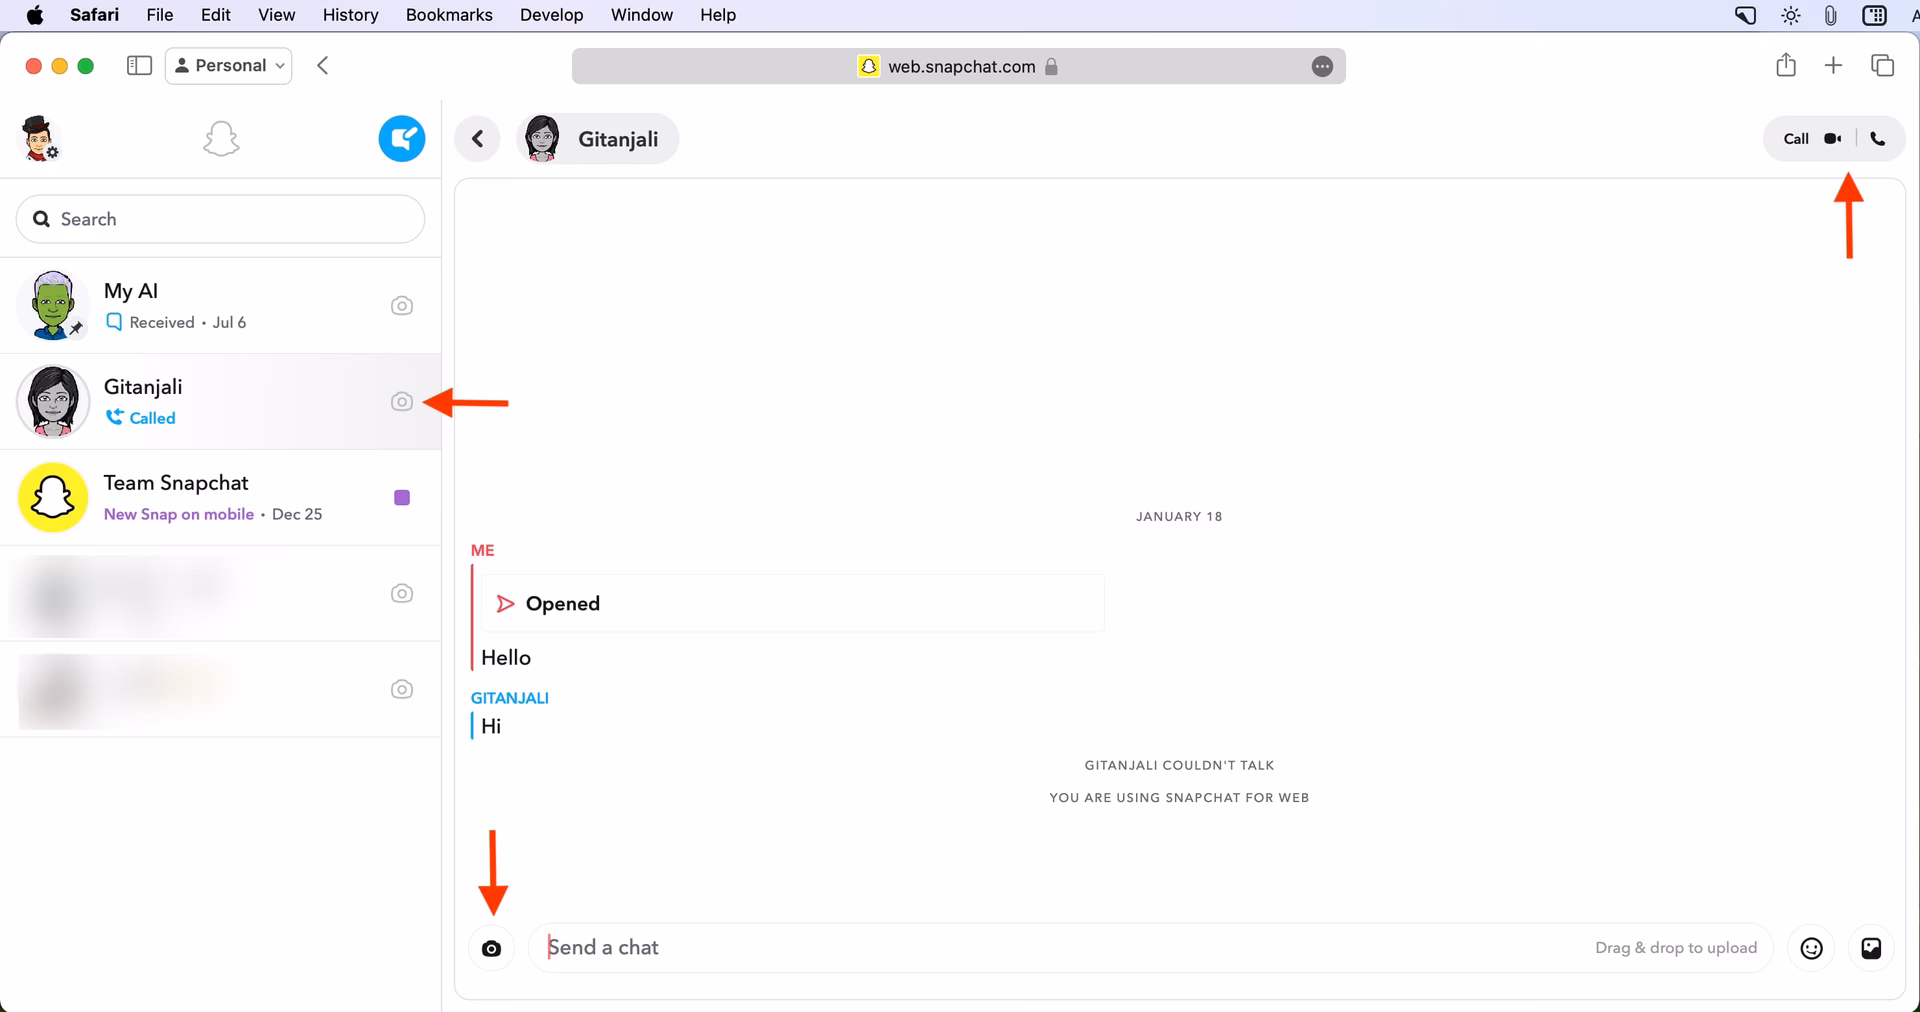Open the Develop menu in Safari
The image size is (1920, 1012).
coord(551,15)
